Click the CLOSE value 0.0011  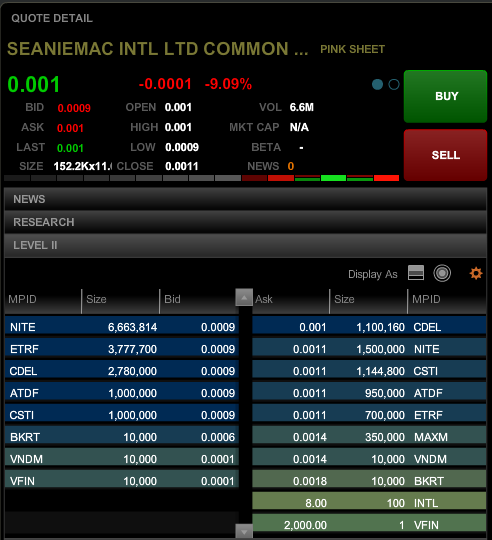182,166
